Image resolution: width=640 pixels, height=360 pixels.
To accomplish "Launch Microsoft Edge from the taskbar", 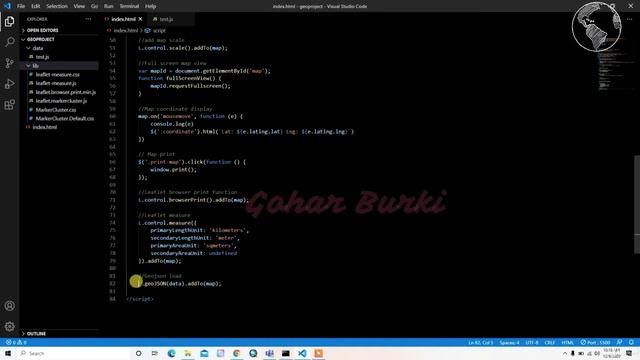I will point(171,353).
